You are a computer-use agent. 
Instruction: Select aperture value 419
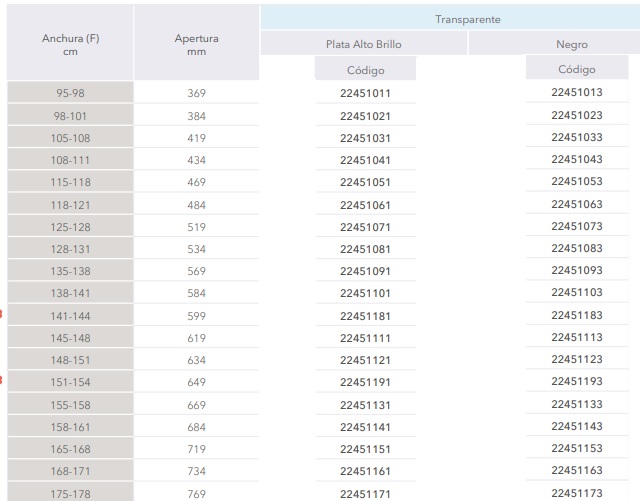[196, 137]
